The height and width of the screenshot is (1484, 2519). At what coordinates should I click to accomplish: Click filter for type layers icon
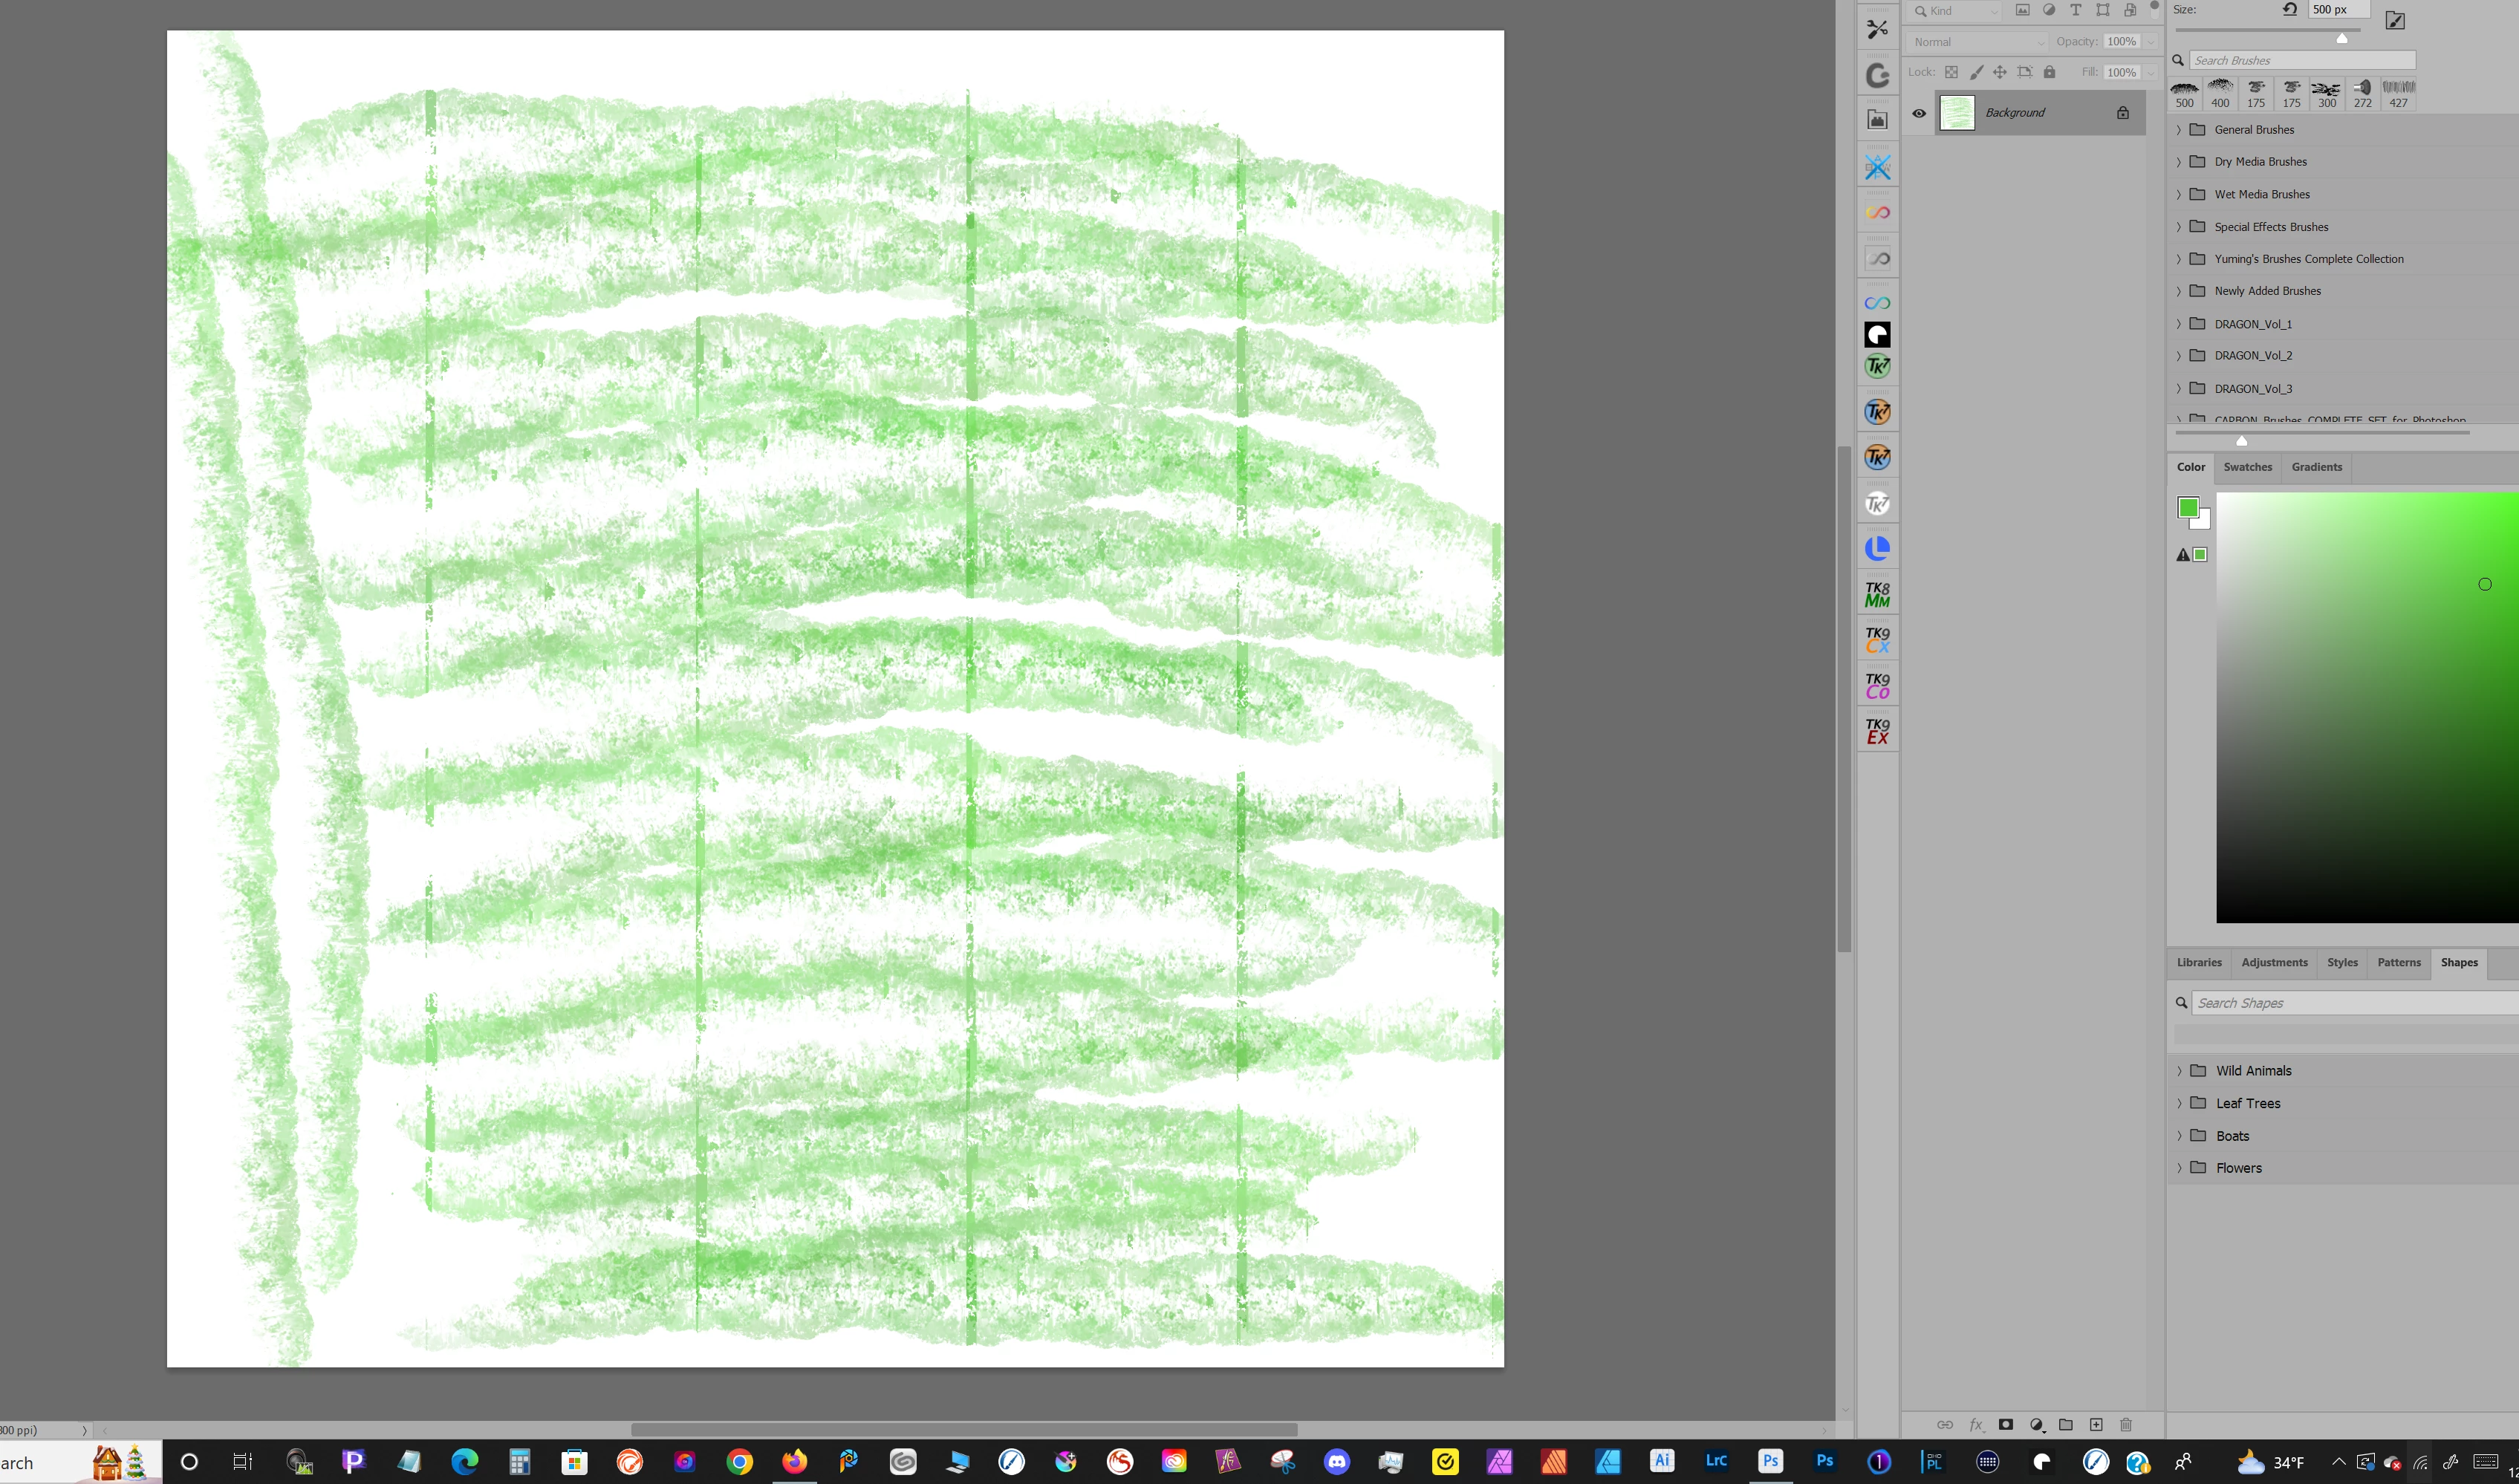click(2075, 10)
